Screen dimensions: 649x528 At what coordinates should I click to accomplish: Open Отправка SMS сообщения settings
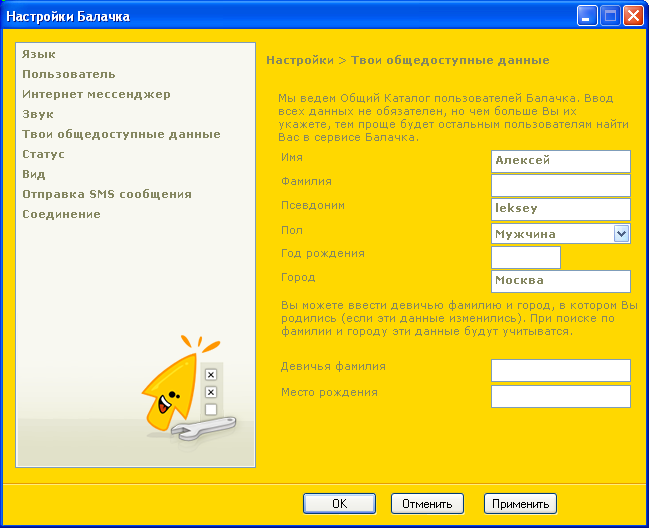click(106, 194)
